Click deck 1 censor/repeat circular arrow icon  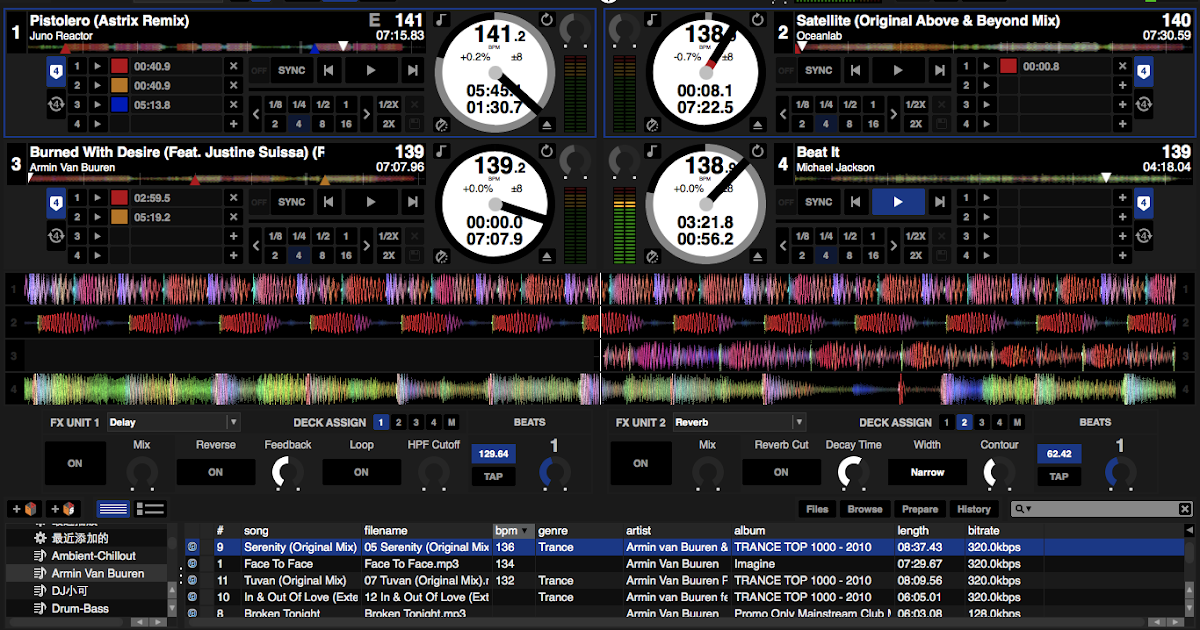point(545,19)
